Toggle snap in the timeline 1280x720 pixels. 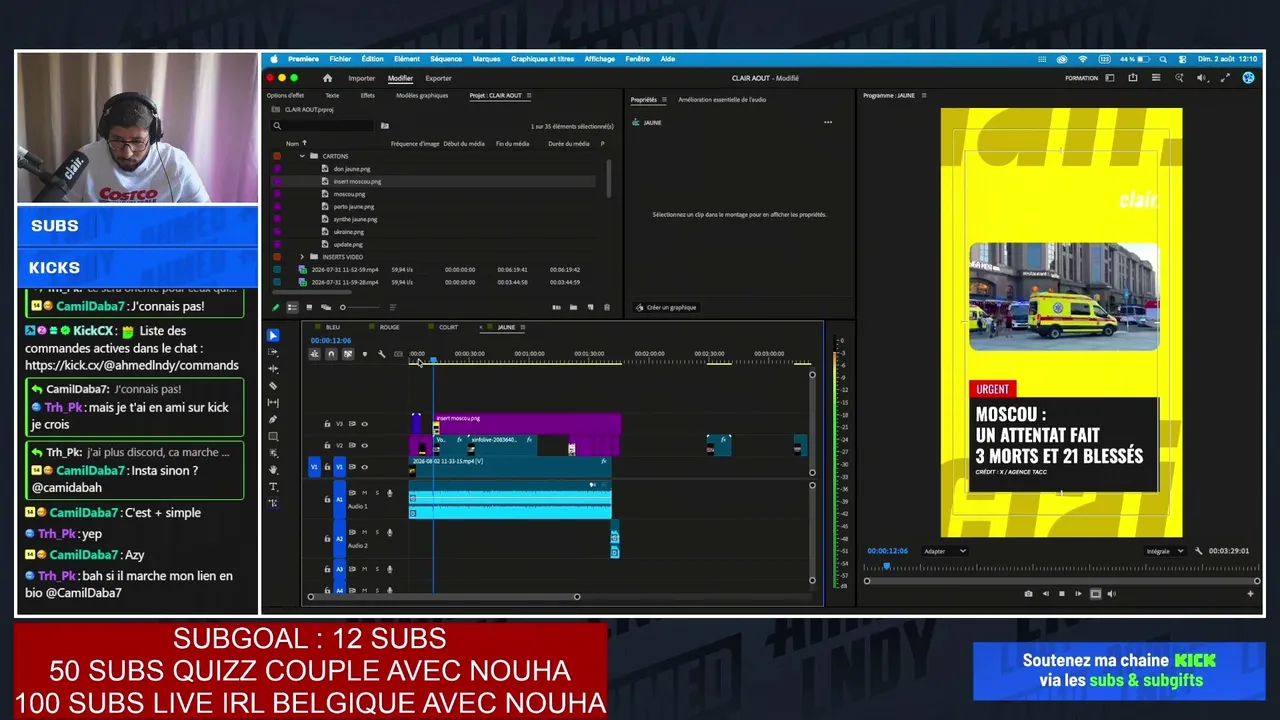point(331,354)
